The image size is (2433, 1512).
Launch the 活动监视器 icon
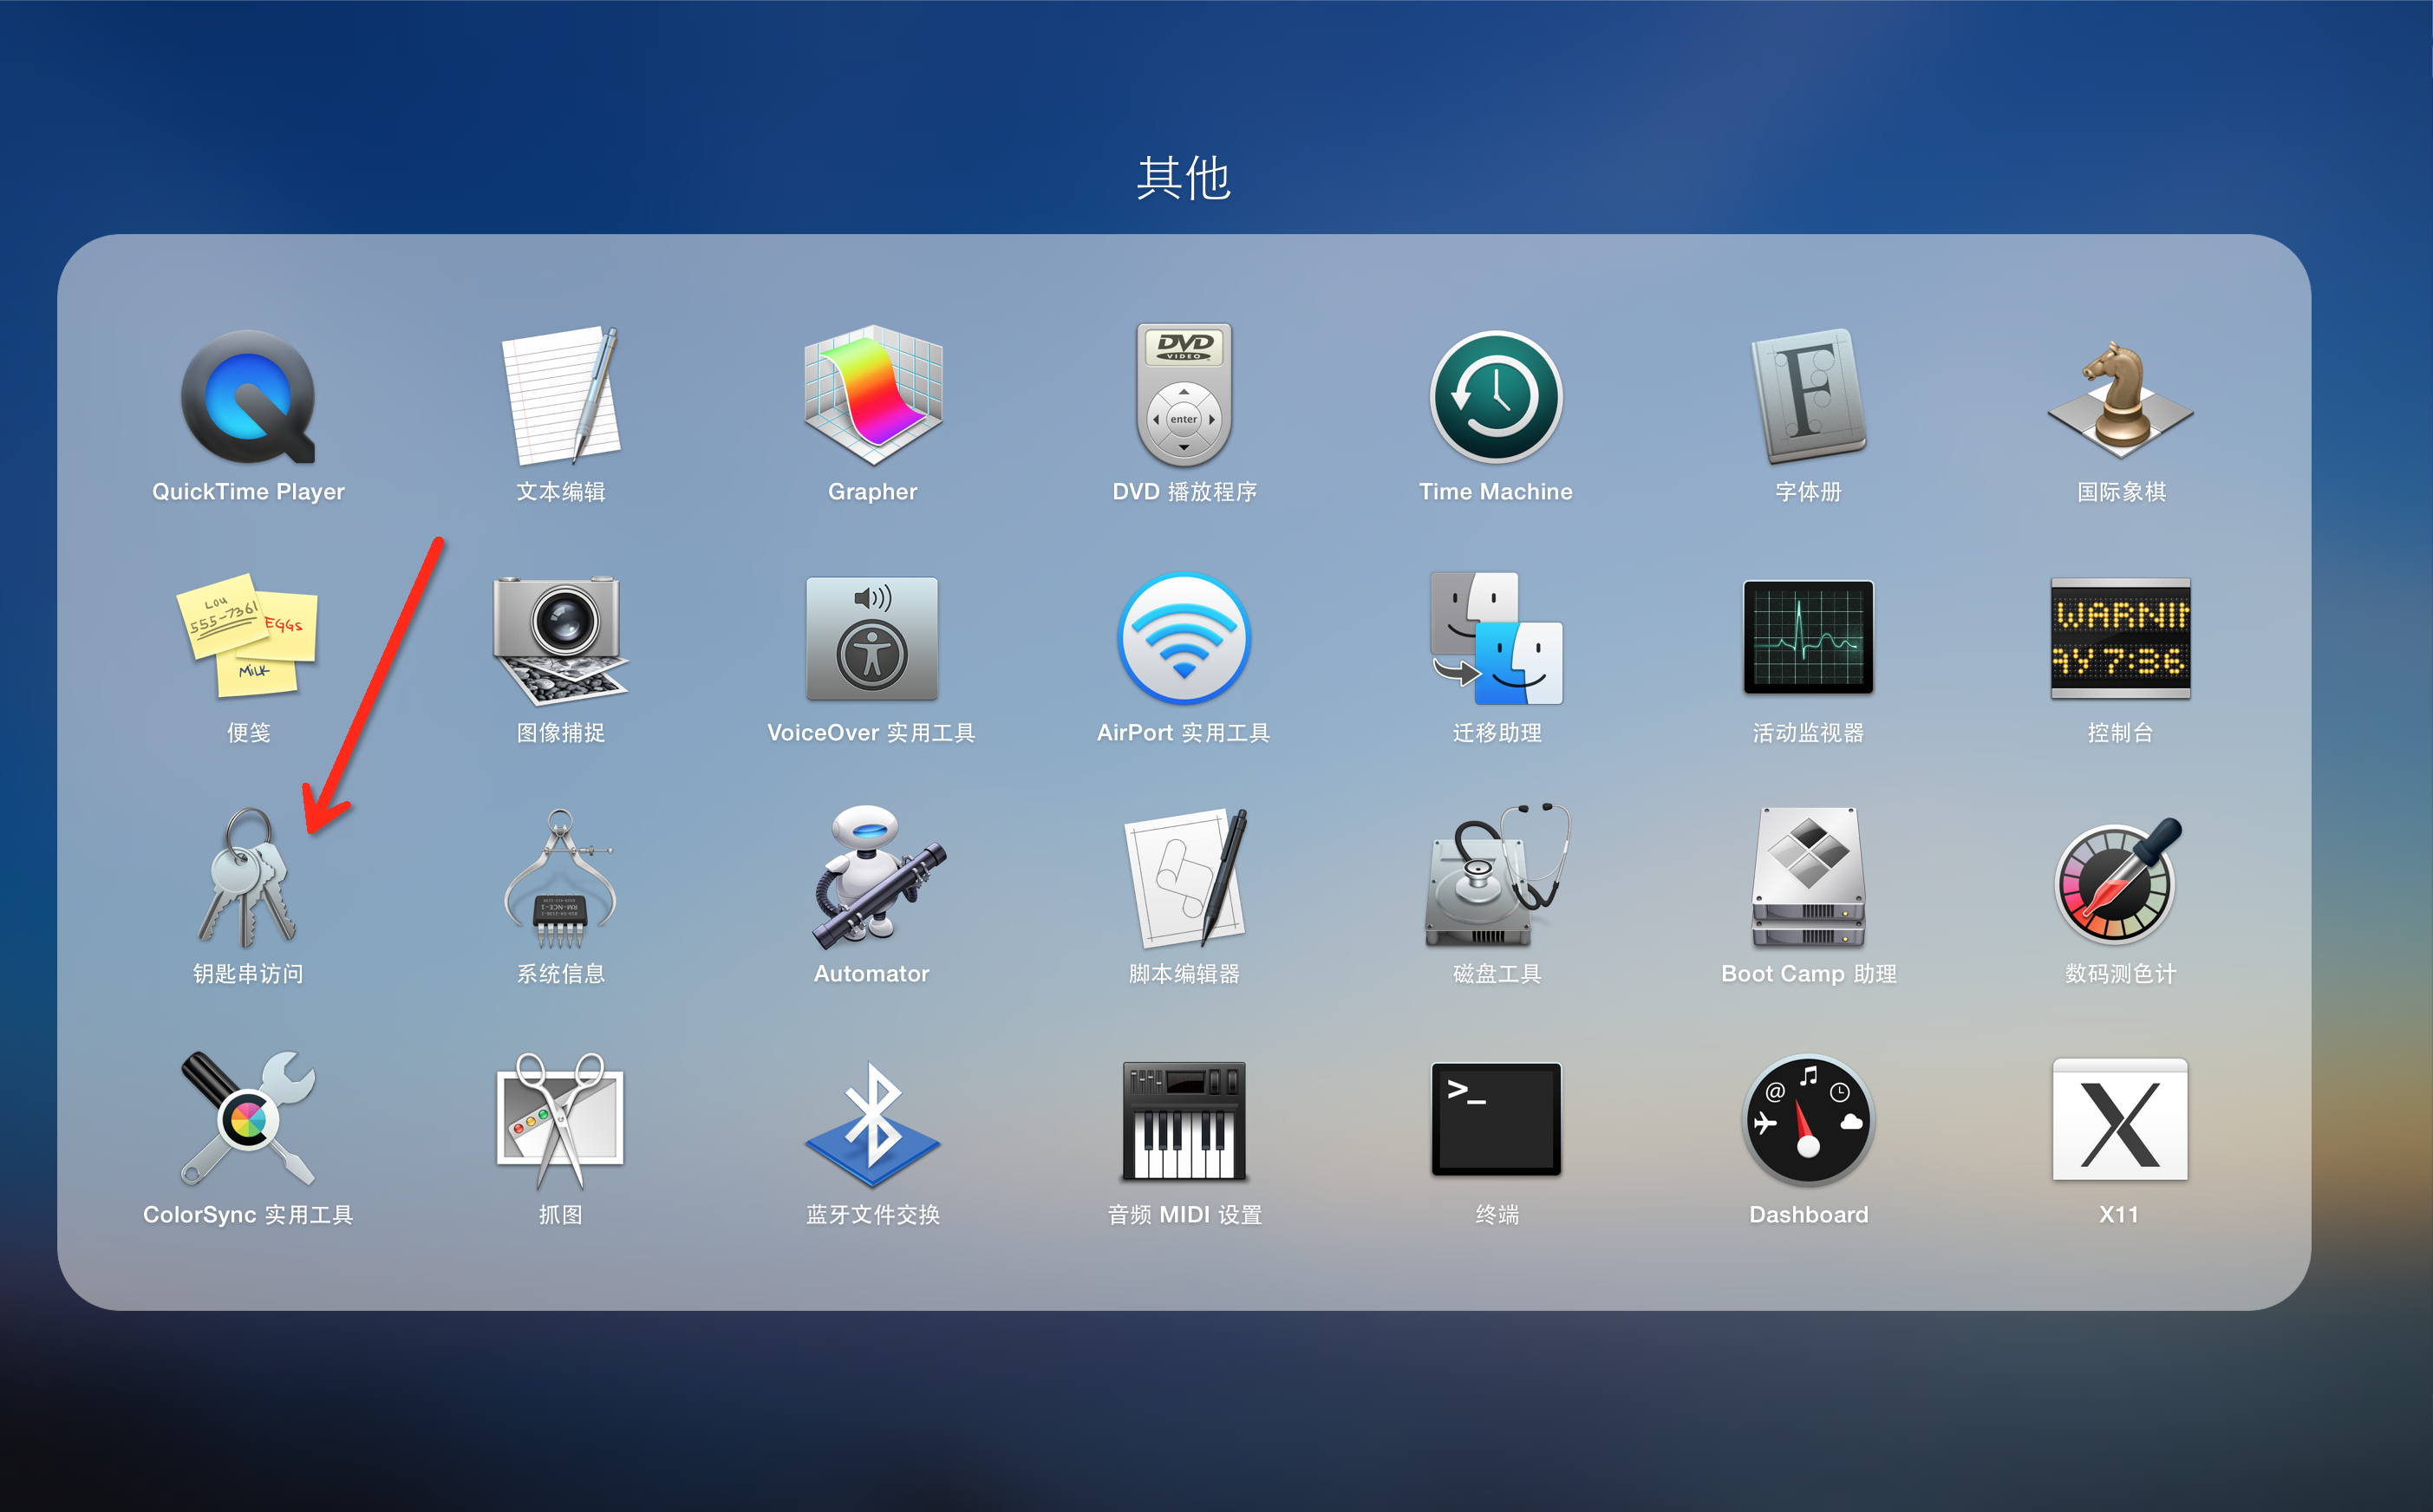(x=1809, y=637)
